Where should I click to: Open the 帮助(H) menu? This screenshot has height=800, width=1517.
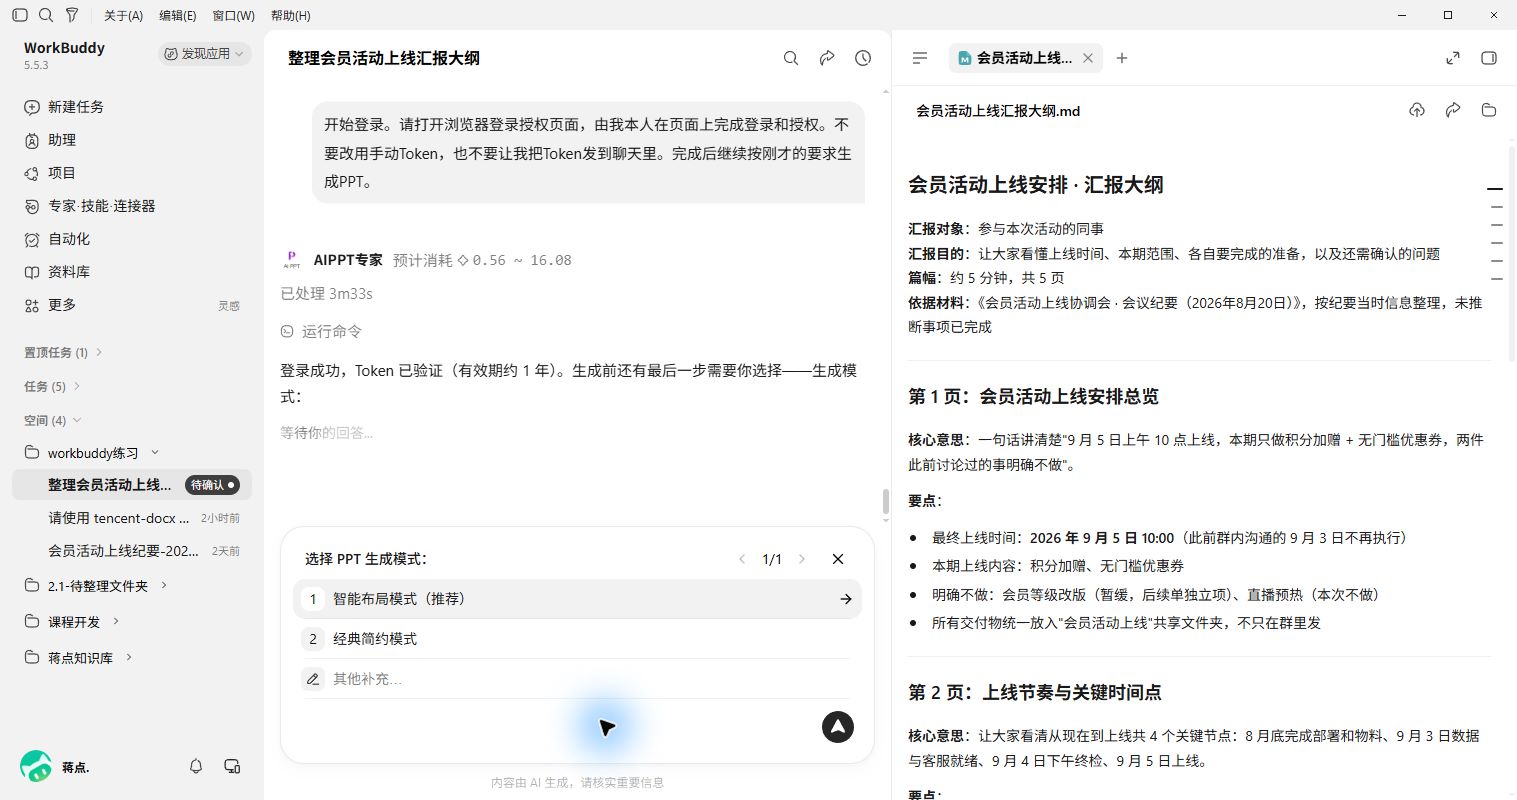pyautogui.click(x=291, y=15)
